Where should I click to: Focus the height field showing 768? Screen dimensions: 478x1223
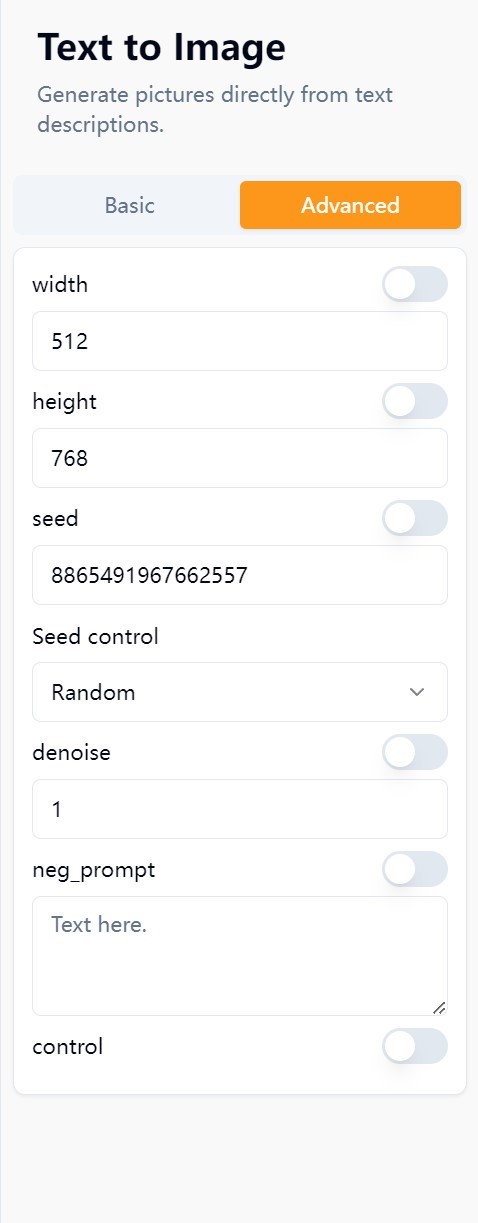coord(240,458)
